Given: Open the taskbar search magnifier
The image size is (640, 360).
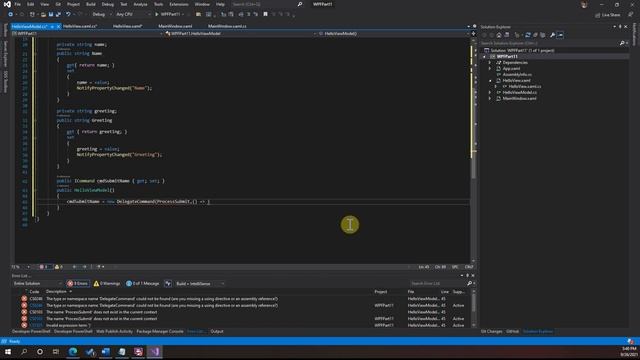Looking at the screenshot, I should pyautogui.click(x=24, y=351).
